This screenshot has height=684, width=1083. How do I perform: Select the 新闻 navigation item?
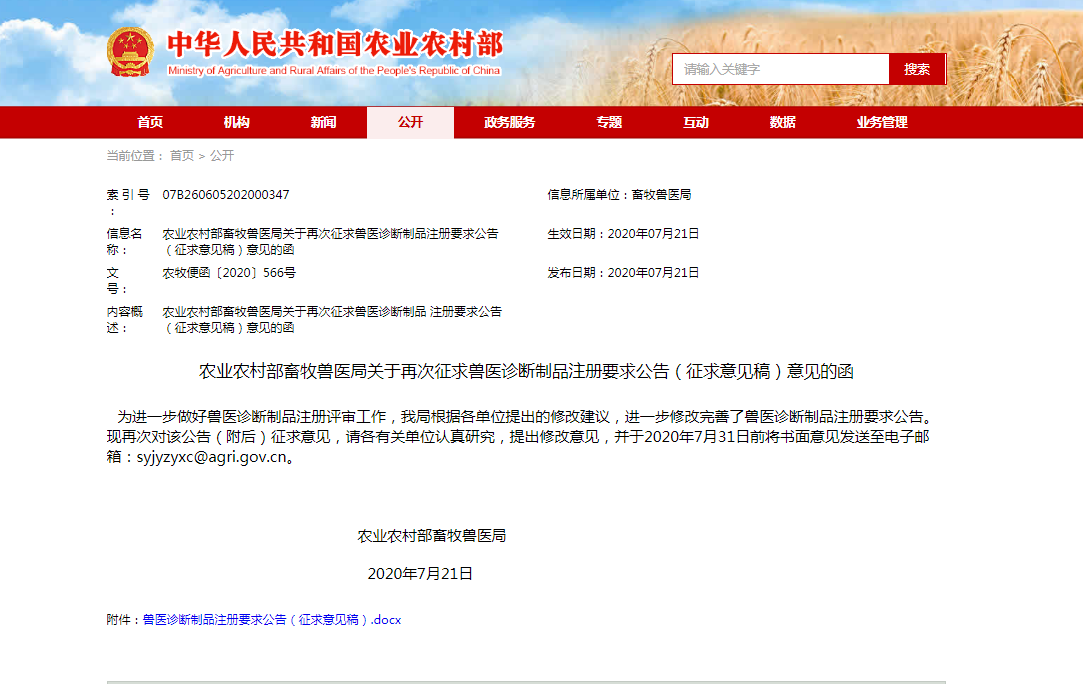323,122
